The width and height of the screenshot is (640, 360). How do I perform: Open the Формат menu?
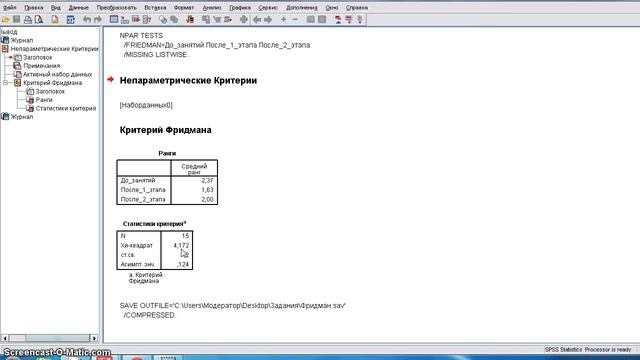click(184, 7)
